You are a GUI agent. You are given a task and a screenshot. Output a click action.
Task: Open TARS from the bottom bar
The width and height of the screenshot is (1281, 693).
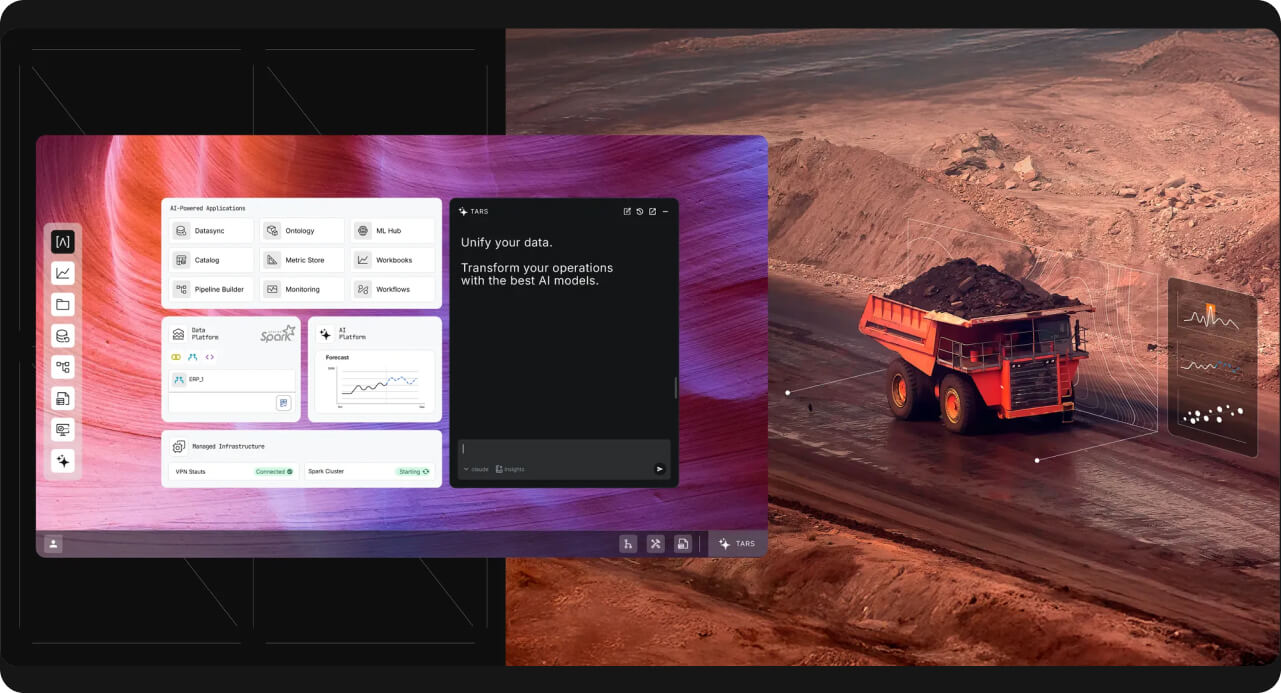point(737,544)
